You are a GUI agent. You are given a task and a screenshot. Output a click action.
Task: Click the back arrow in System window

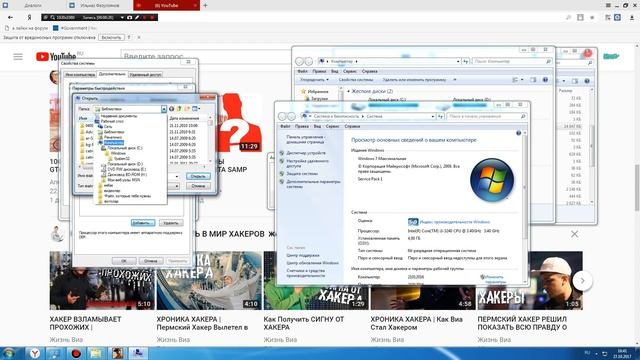coord(282,117)
